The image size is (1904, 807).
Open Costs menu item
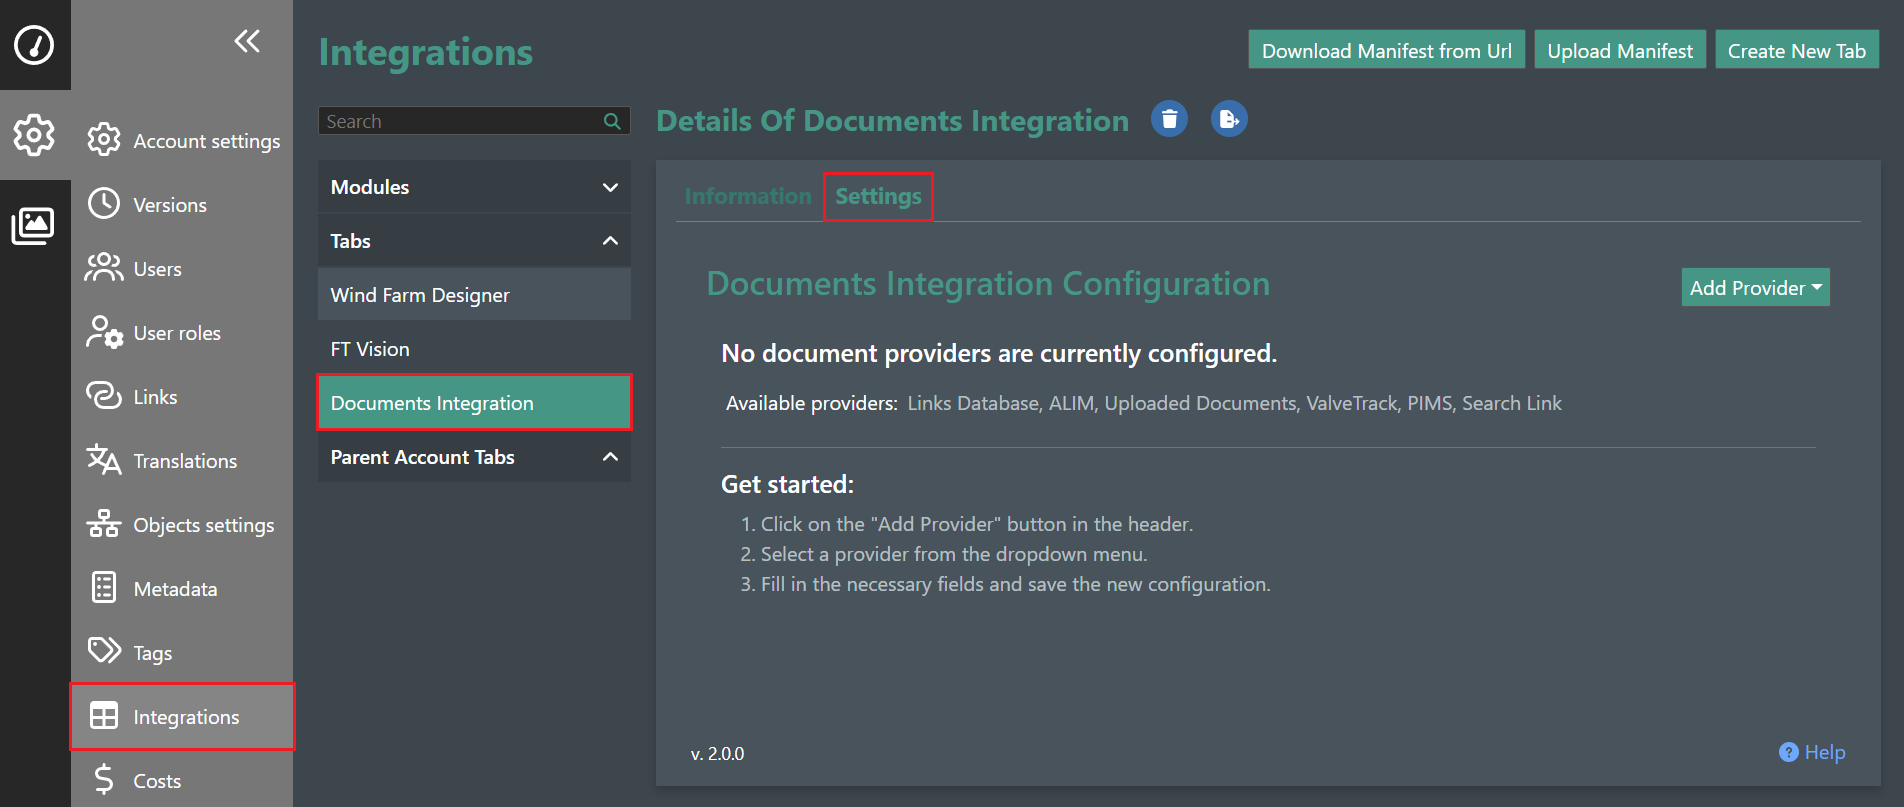(182, 780)
